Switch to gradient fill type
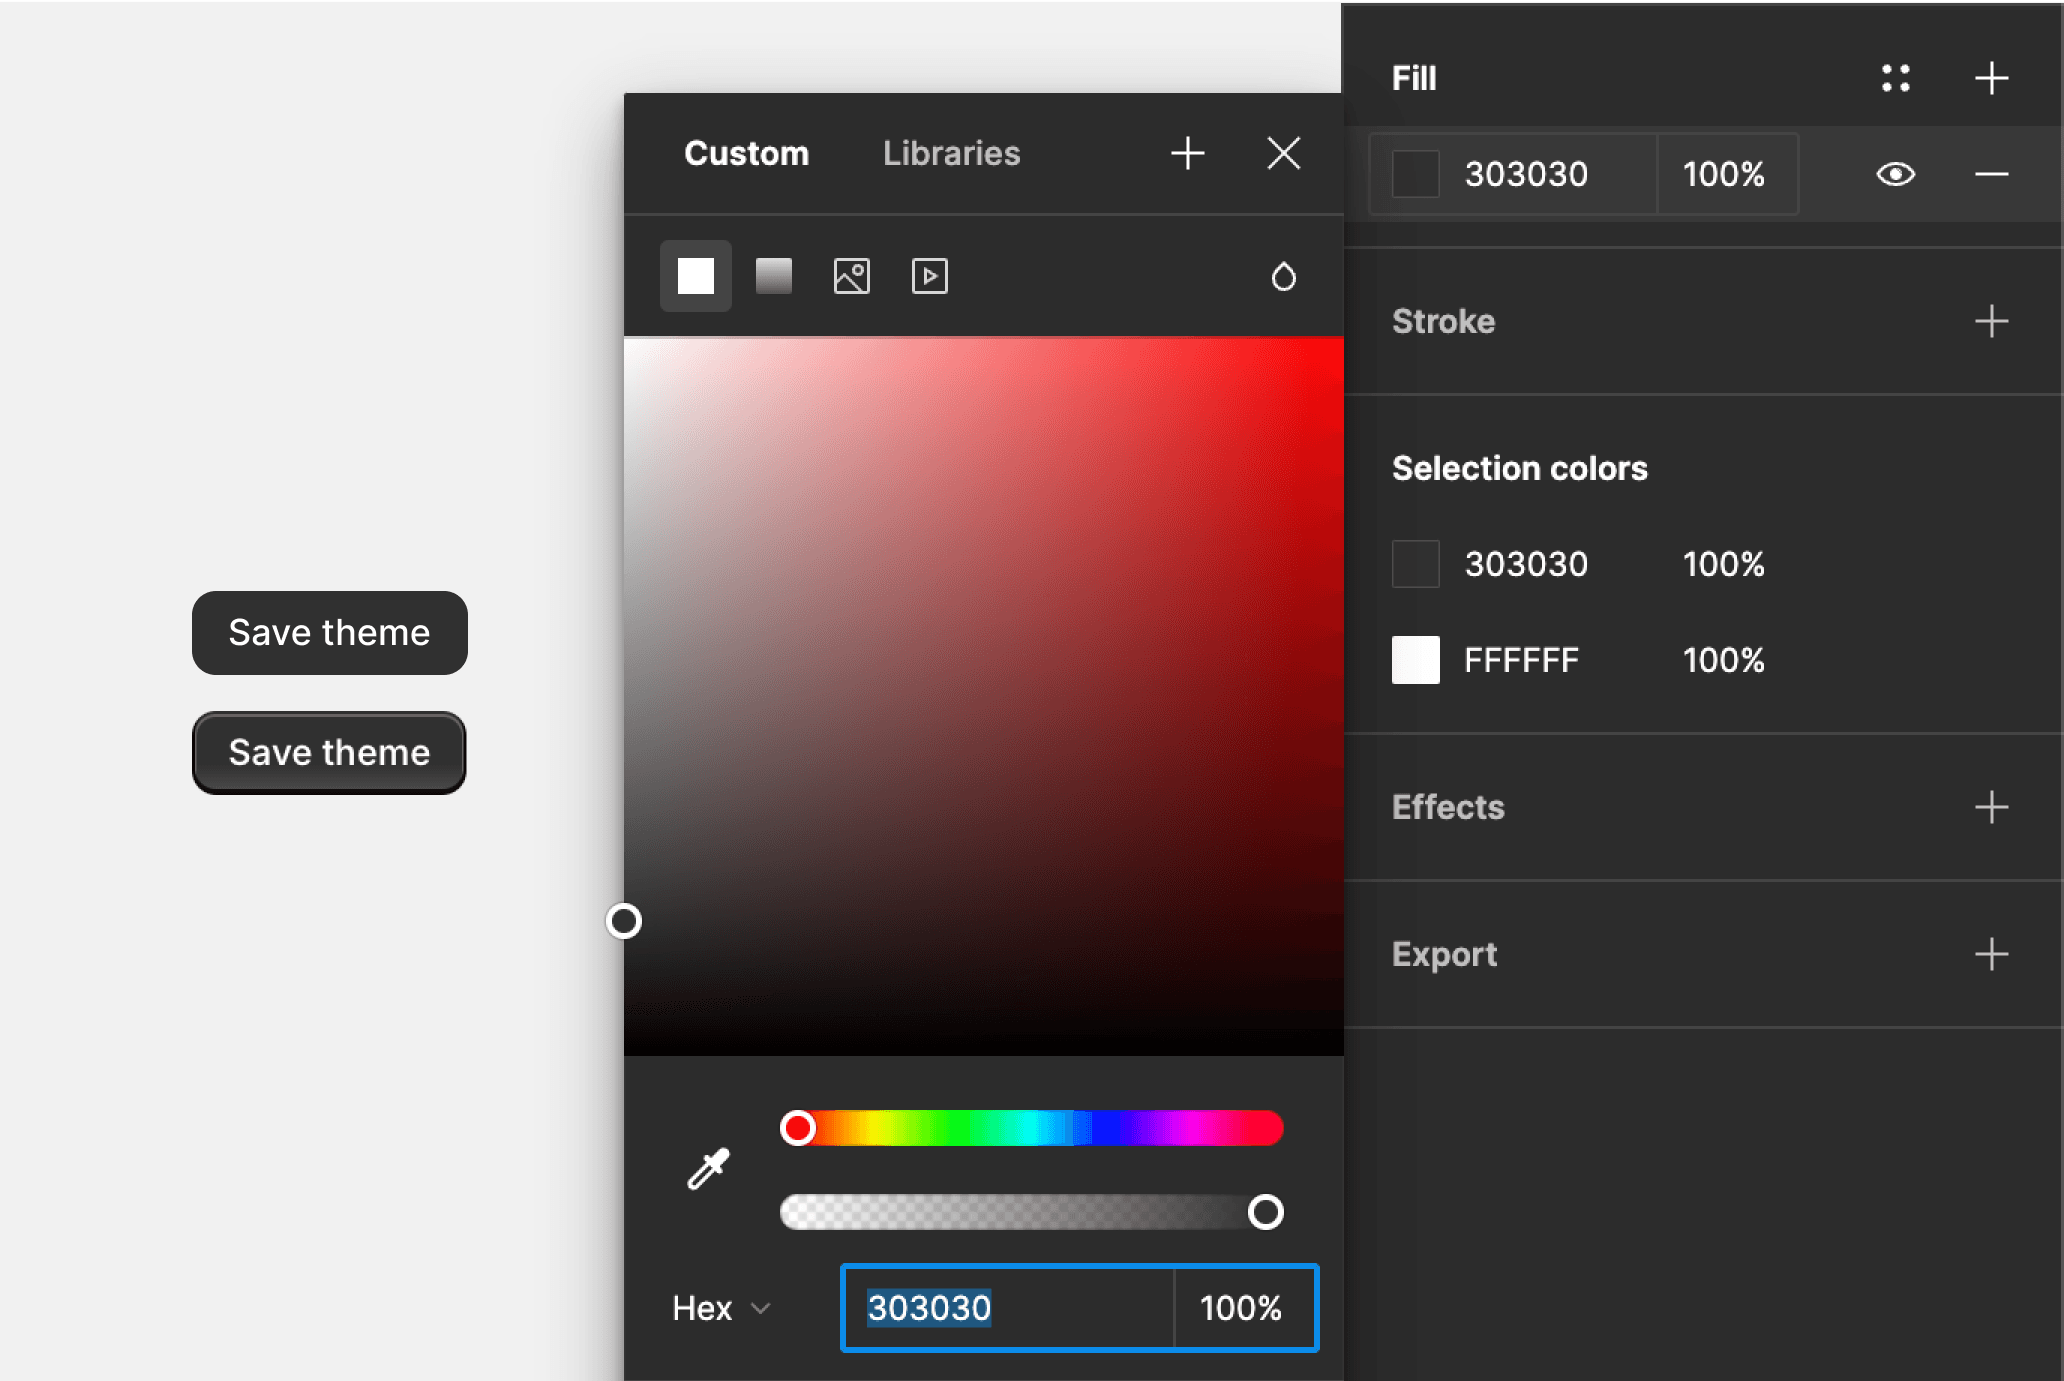This screenshot has height=1381, width=2064. (x=773, y=276)
